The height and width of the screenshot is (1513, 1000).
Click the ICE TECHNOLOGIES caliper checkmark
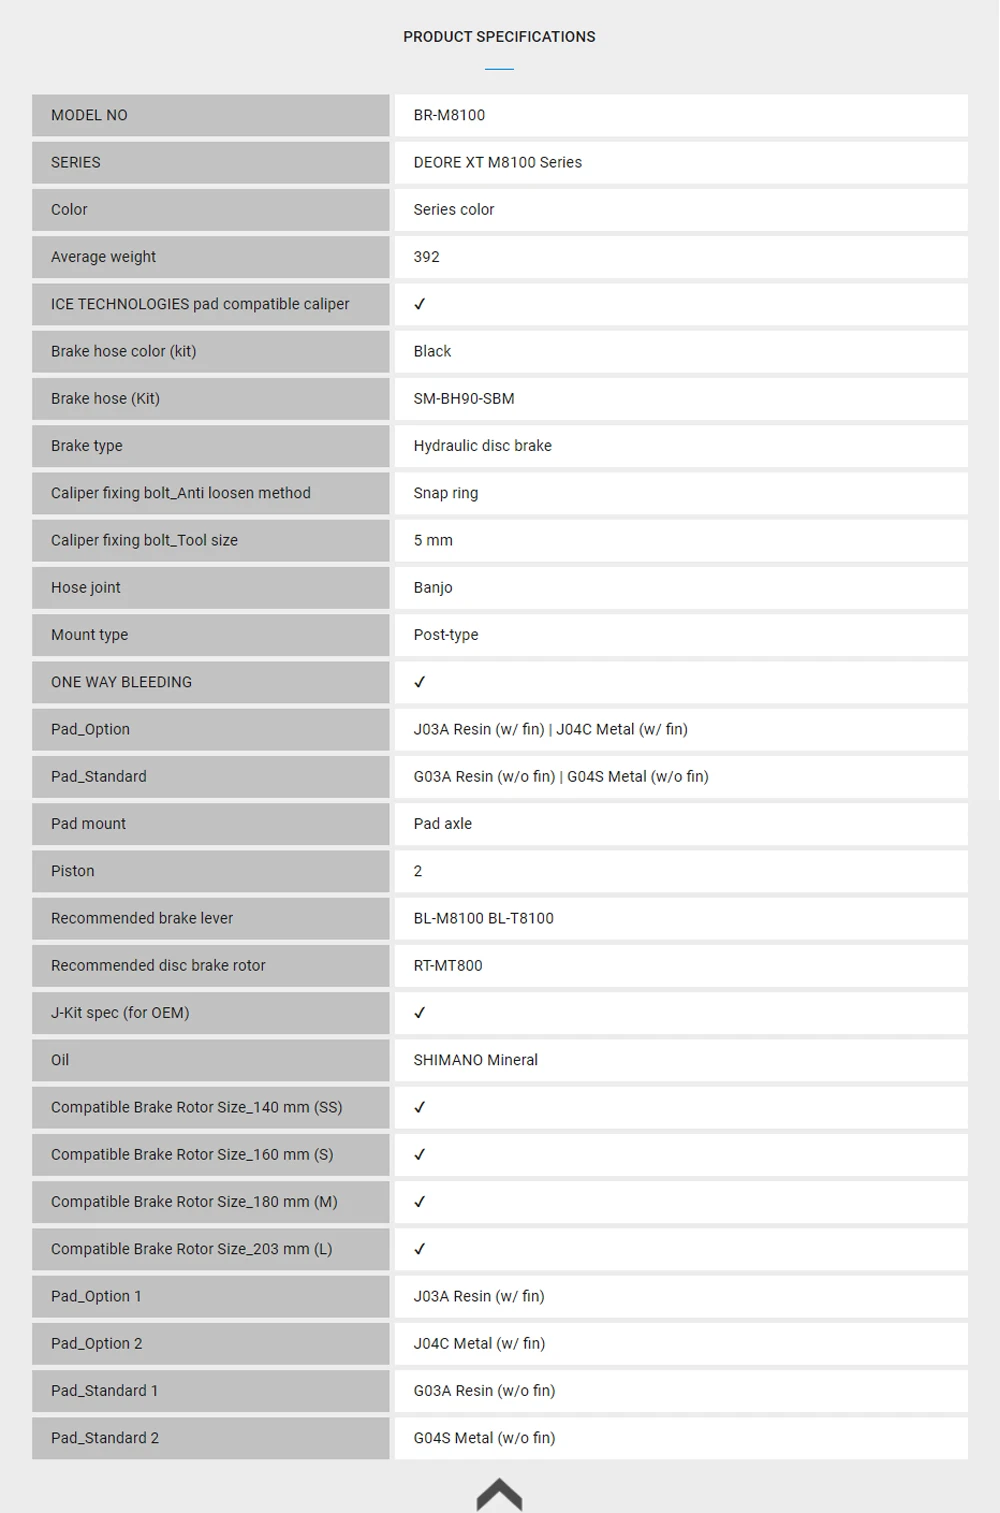pyautogui.click(x=420, y=304)
